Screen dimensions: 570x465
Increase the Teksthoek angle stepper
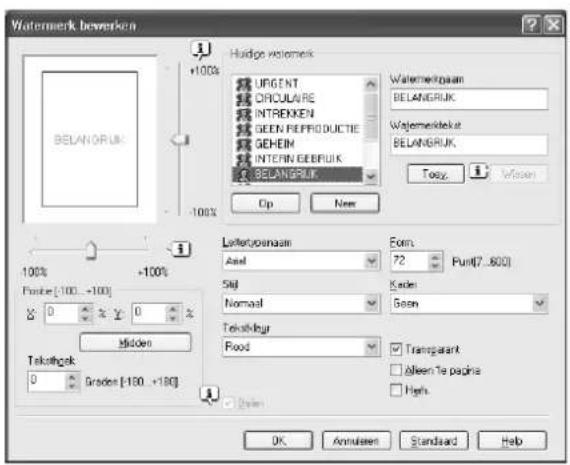coord(72,377)
